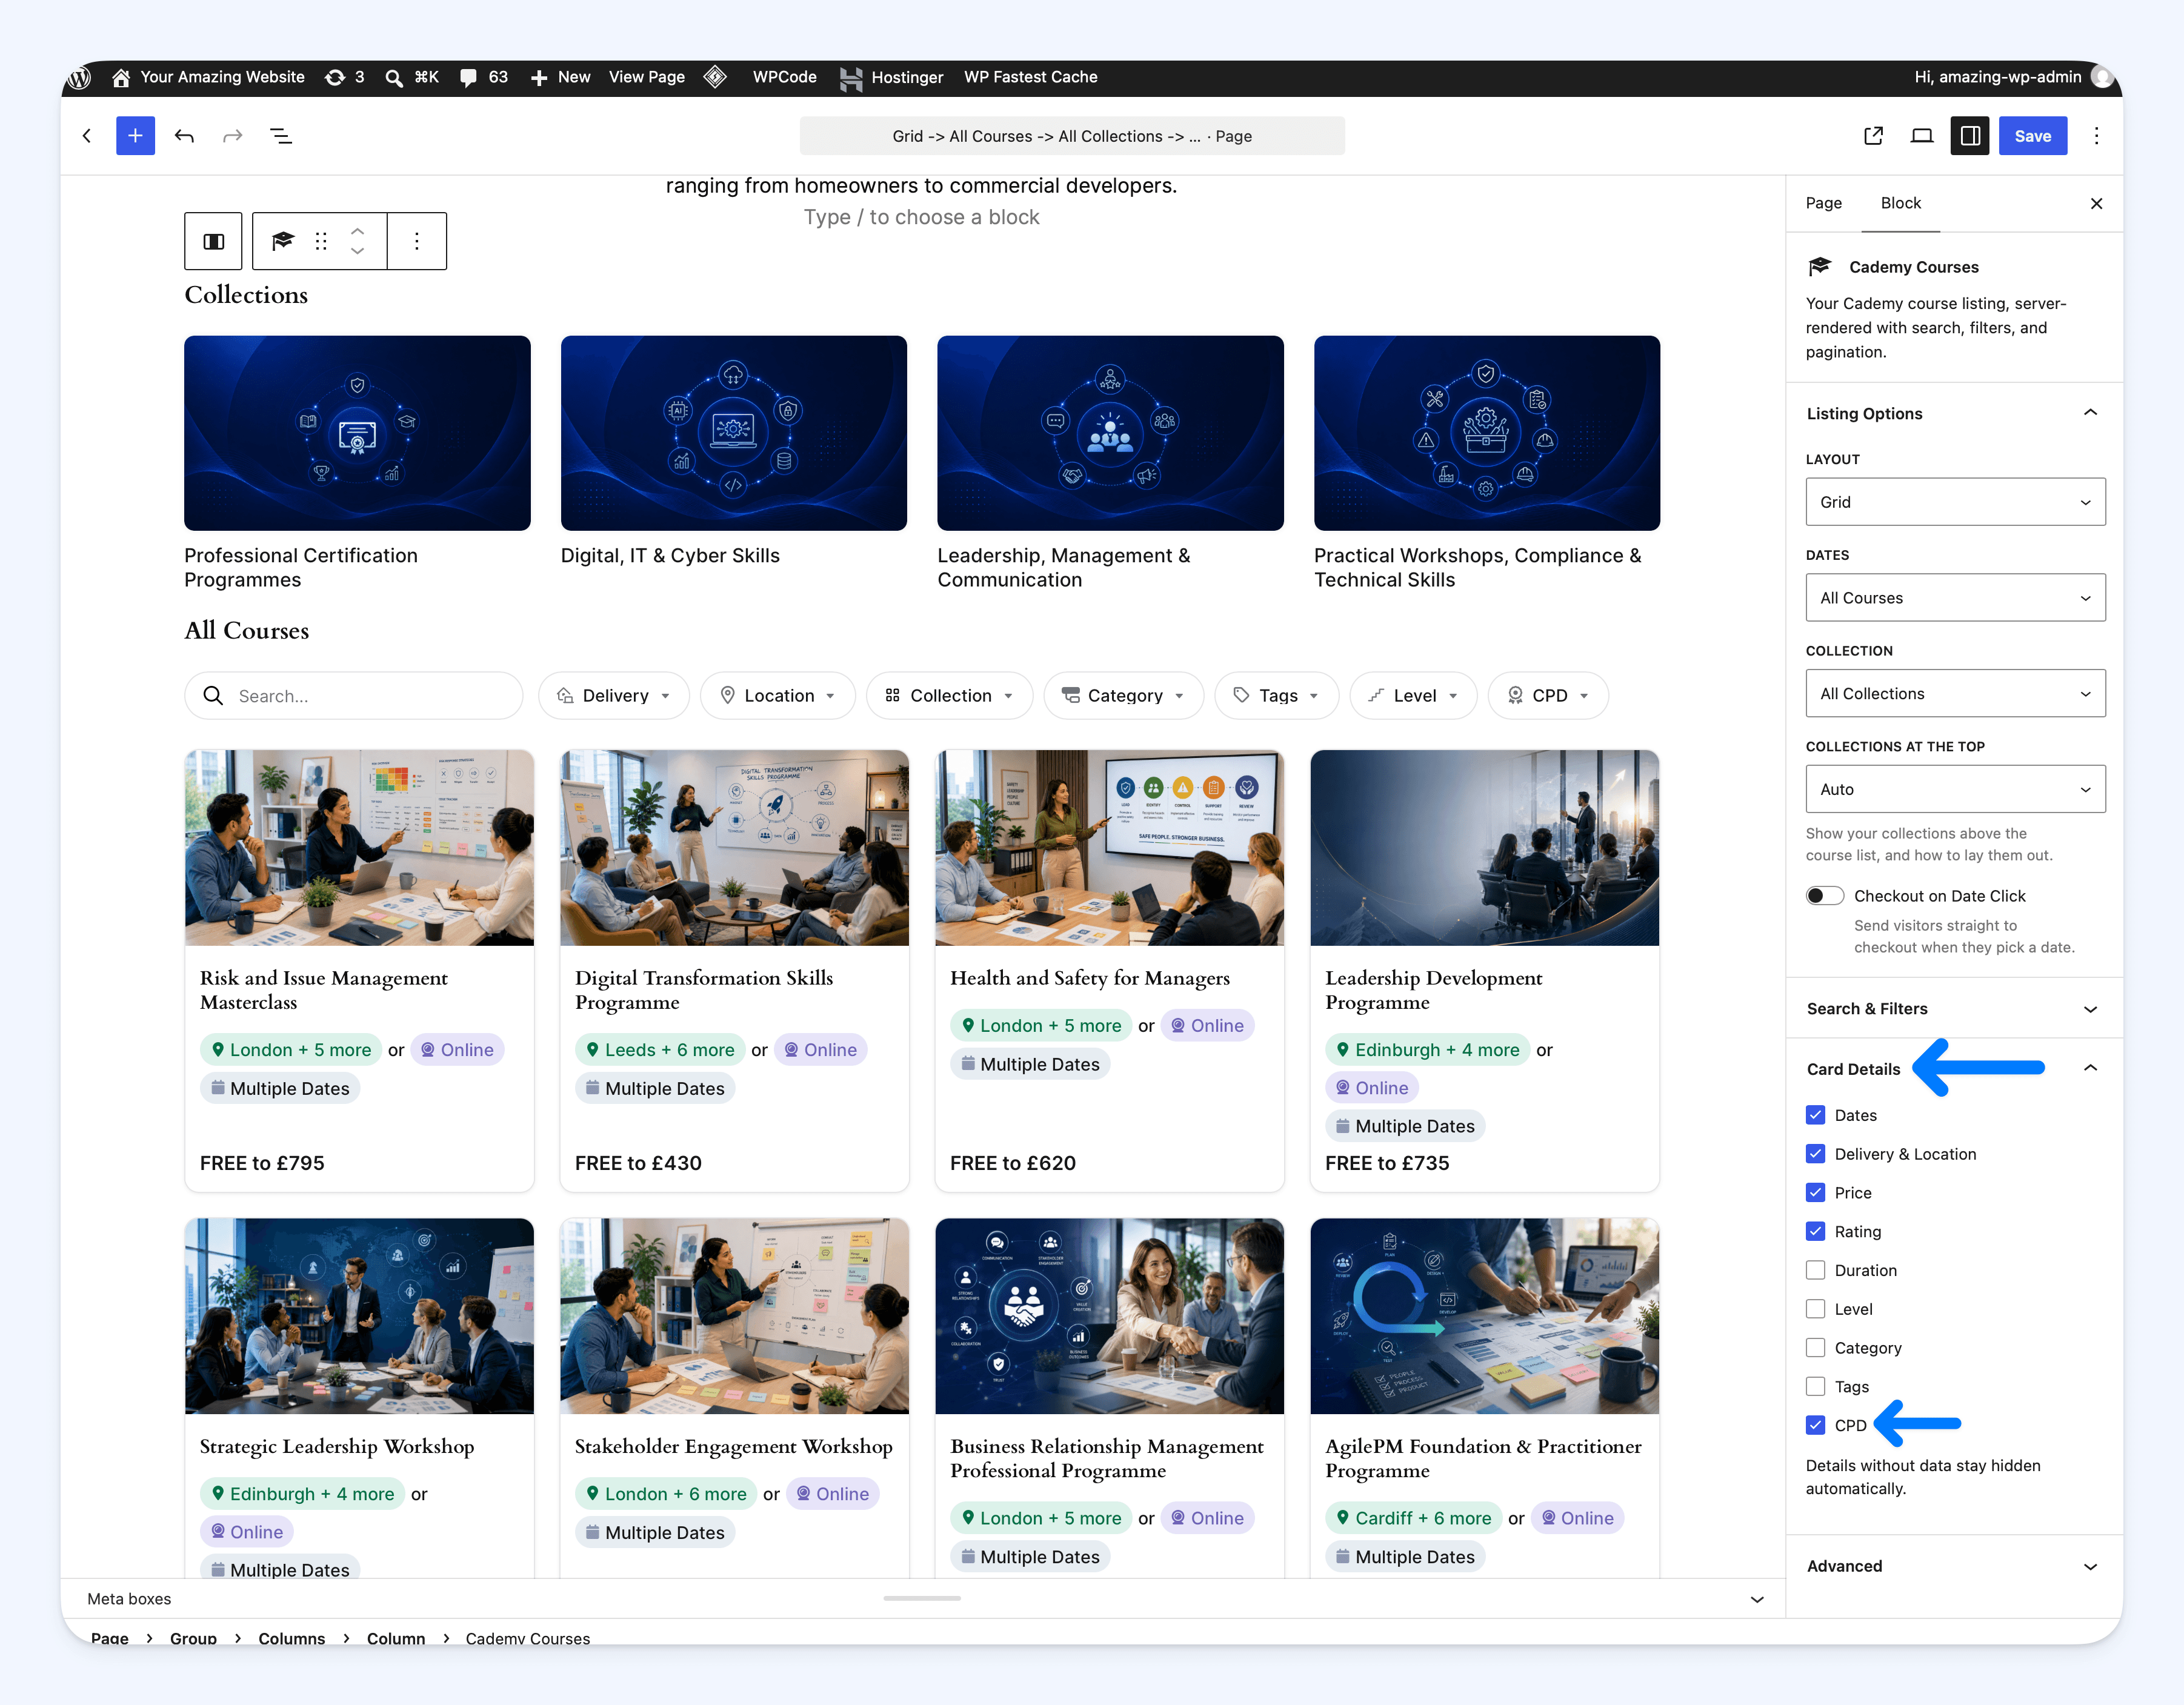Open the document overview list view
This screenshot has width=2184, height=1705.
click(281, 136)
